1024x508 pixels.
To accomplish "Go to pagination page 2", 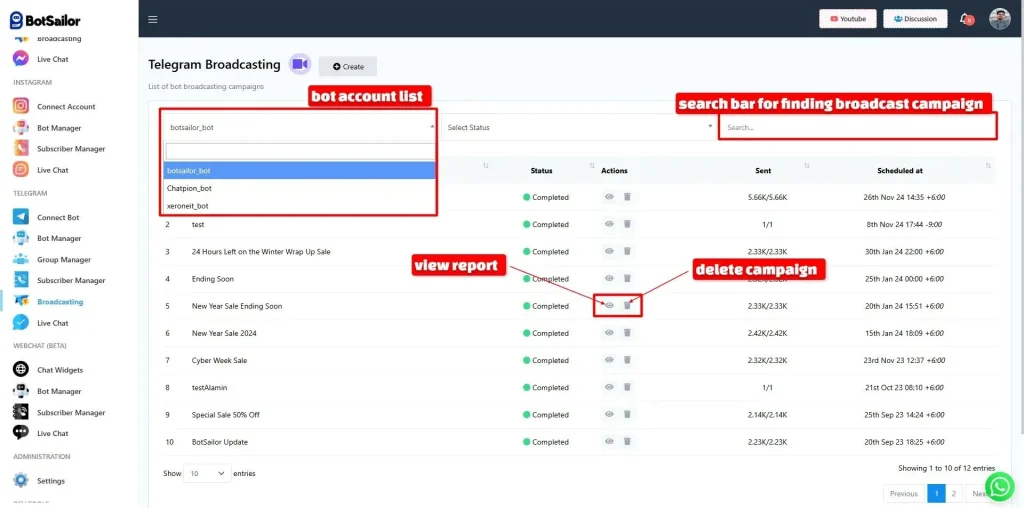I will 954,494.
